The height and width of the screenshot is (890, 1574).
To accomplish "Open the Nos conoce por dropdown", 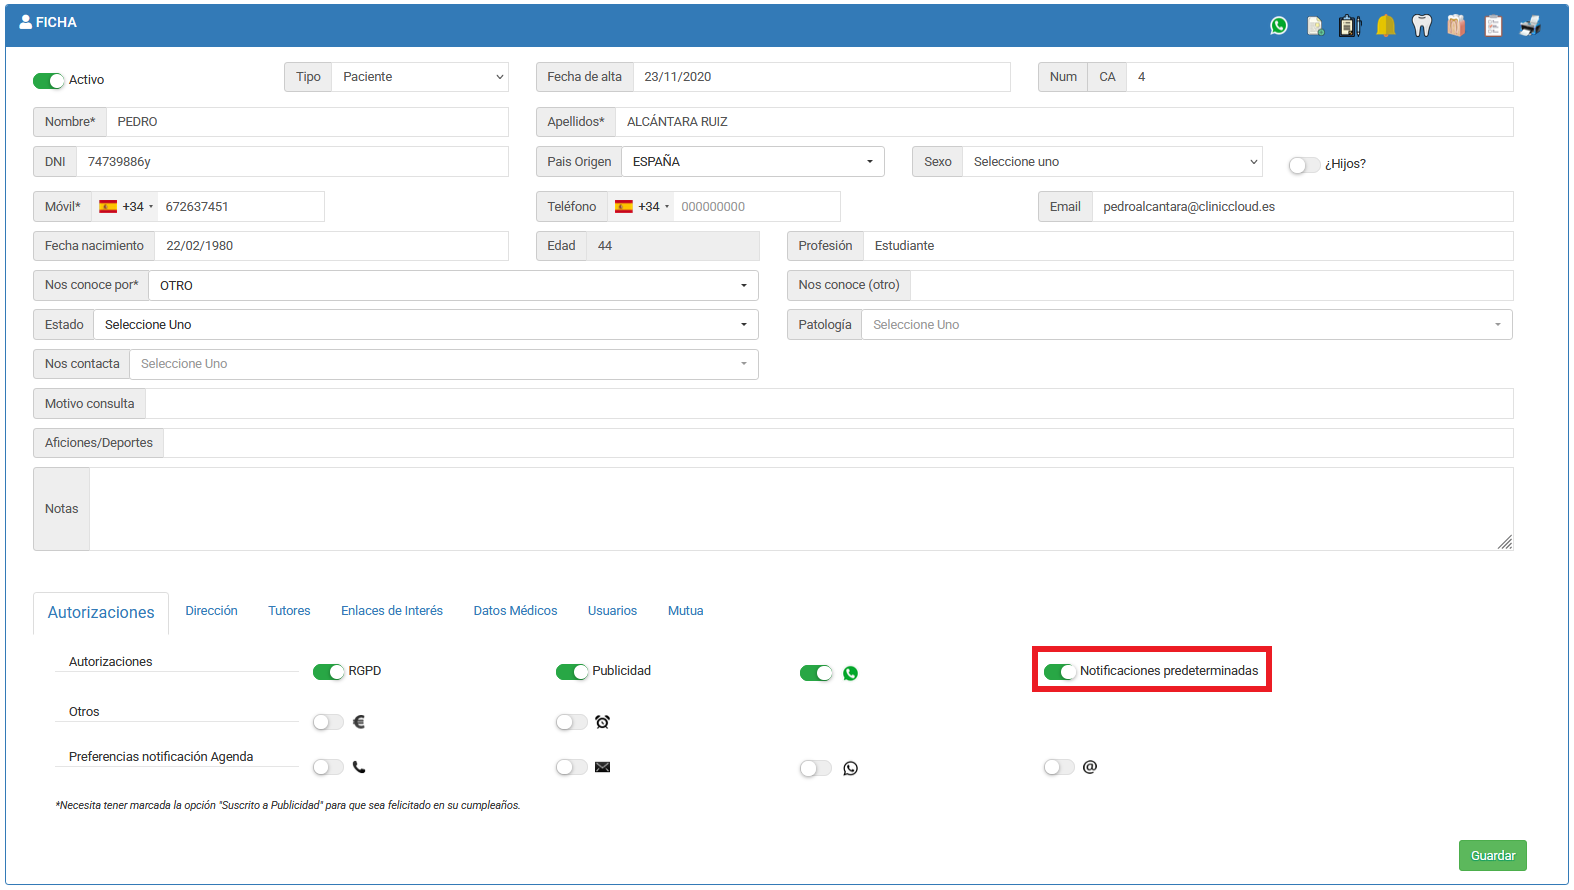I will [x=453, y=285].
